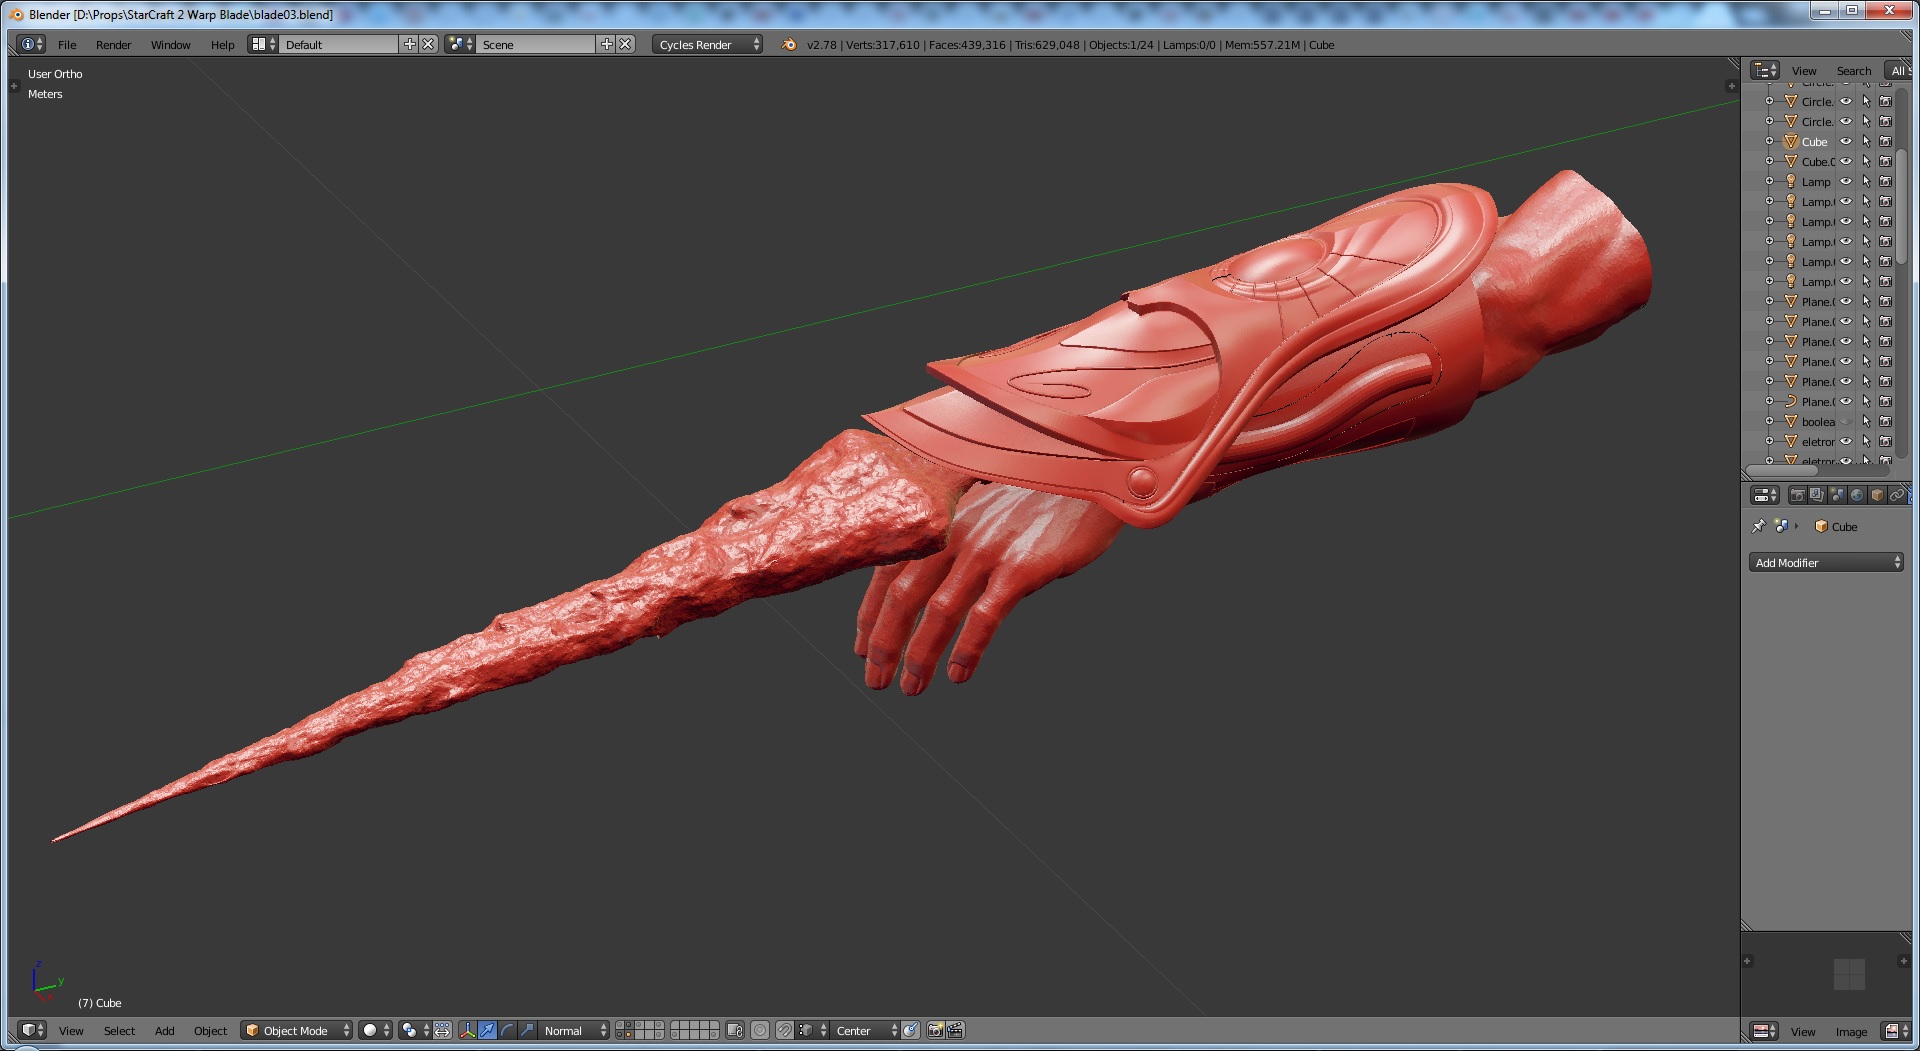Toggle align rotation with snapping target
Screen dimensions: 1920x1051
click(911, 1030)
